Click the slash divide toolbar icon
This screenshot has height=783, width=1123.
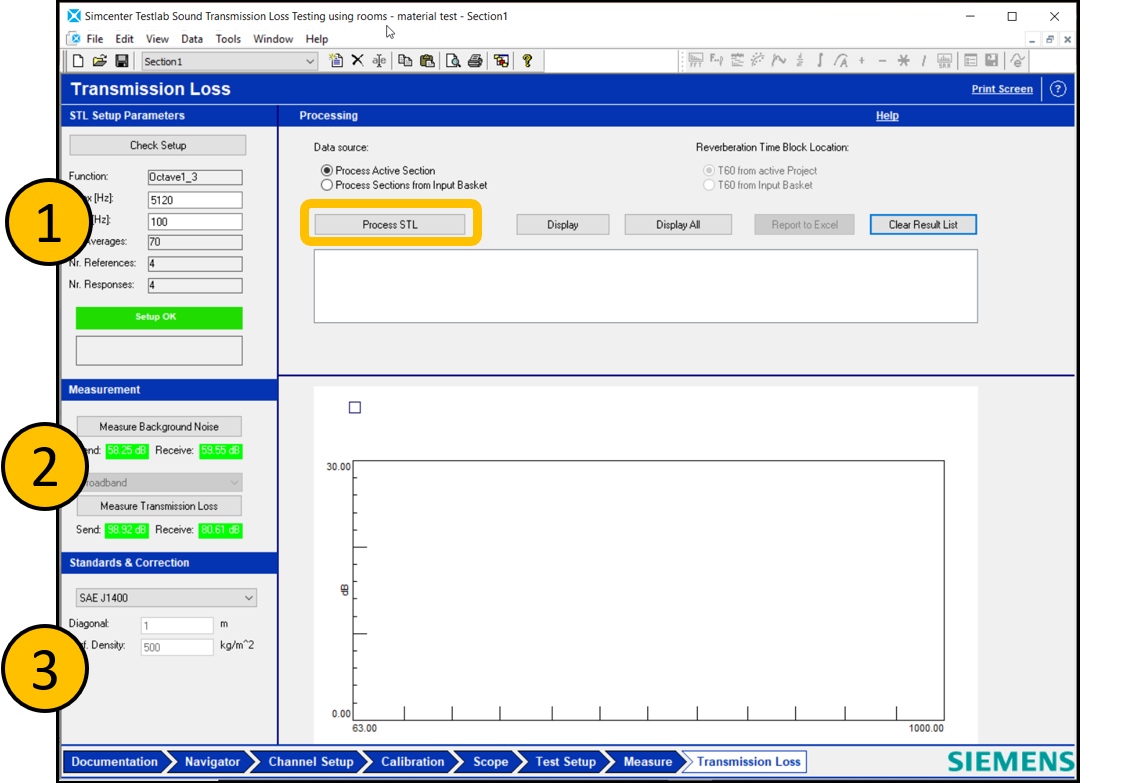click(924, 61)
